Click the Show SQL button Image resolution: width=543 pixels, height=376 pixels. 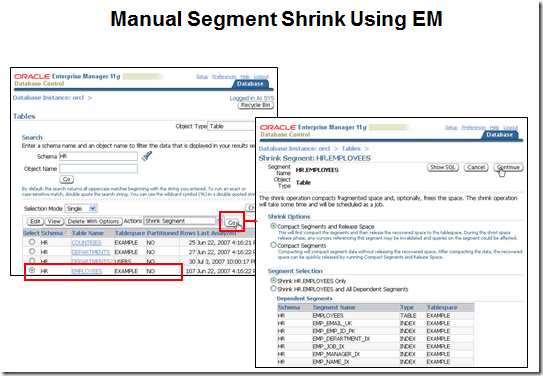click(x=443, y=168)
